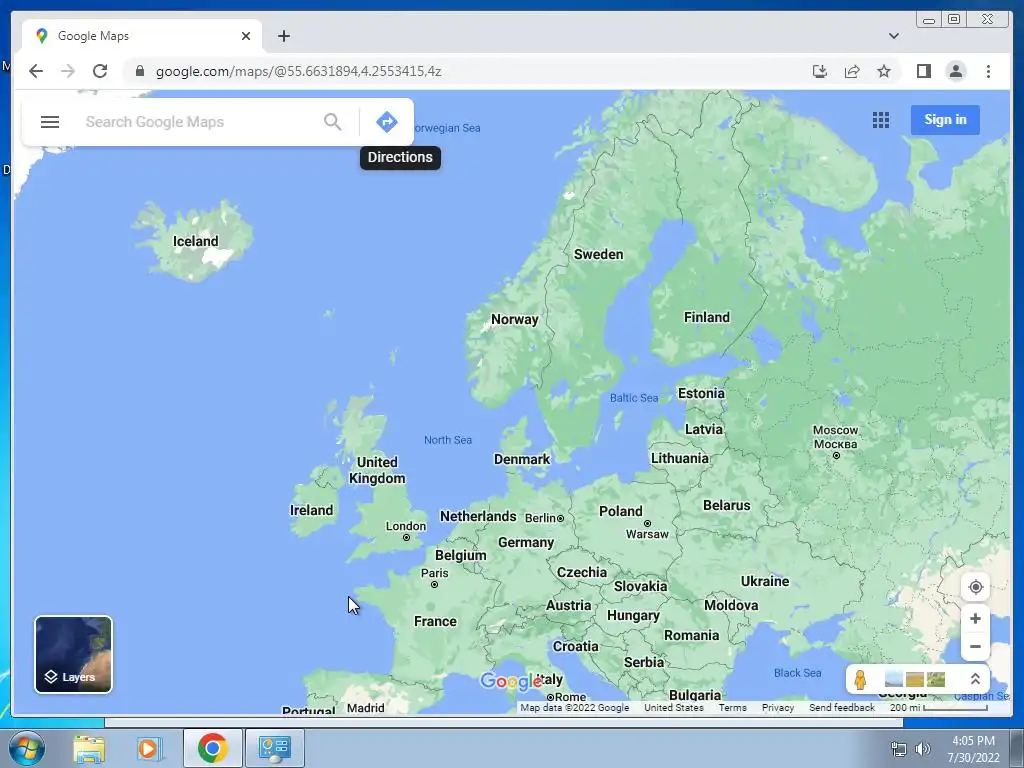
Task: Open the volume speaker tray icon
Action: 922,749
